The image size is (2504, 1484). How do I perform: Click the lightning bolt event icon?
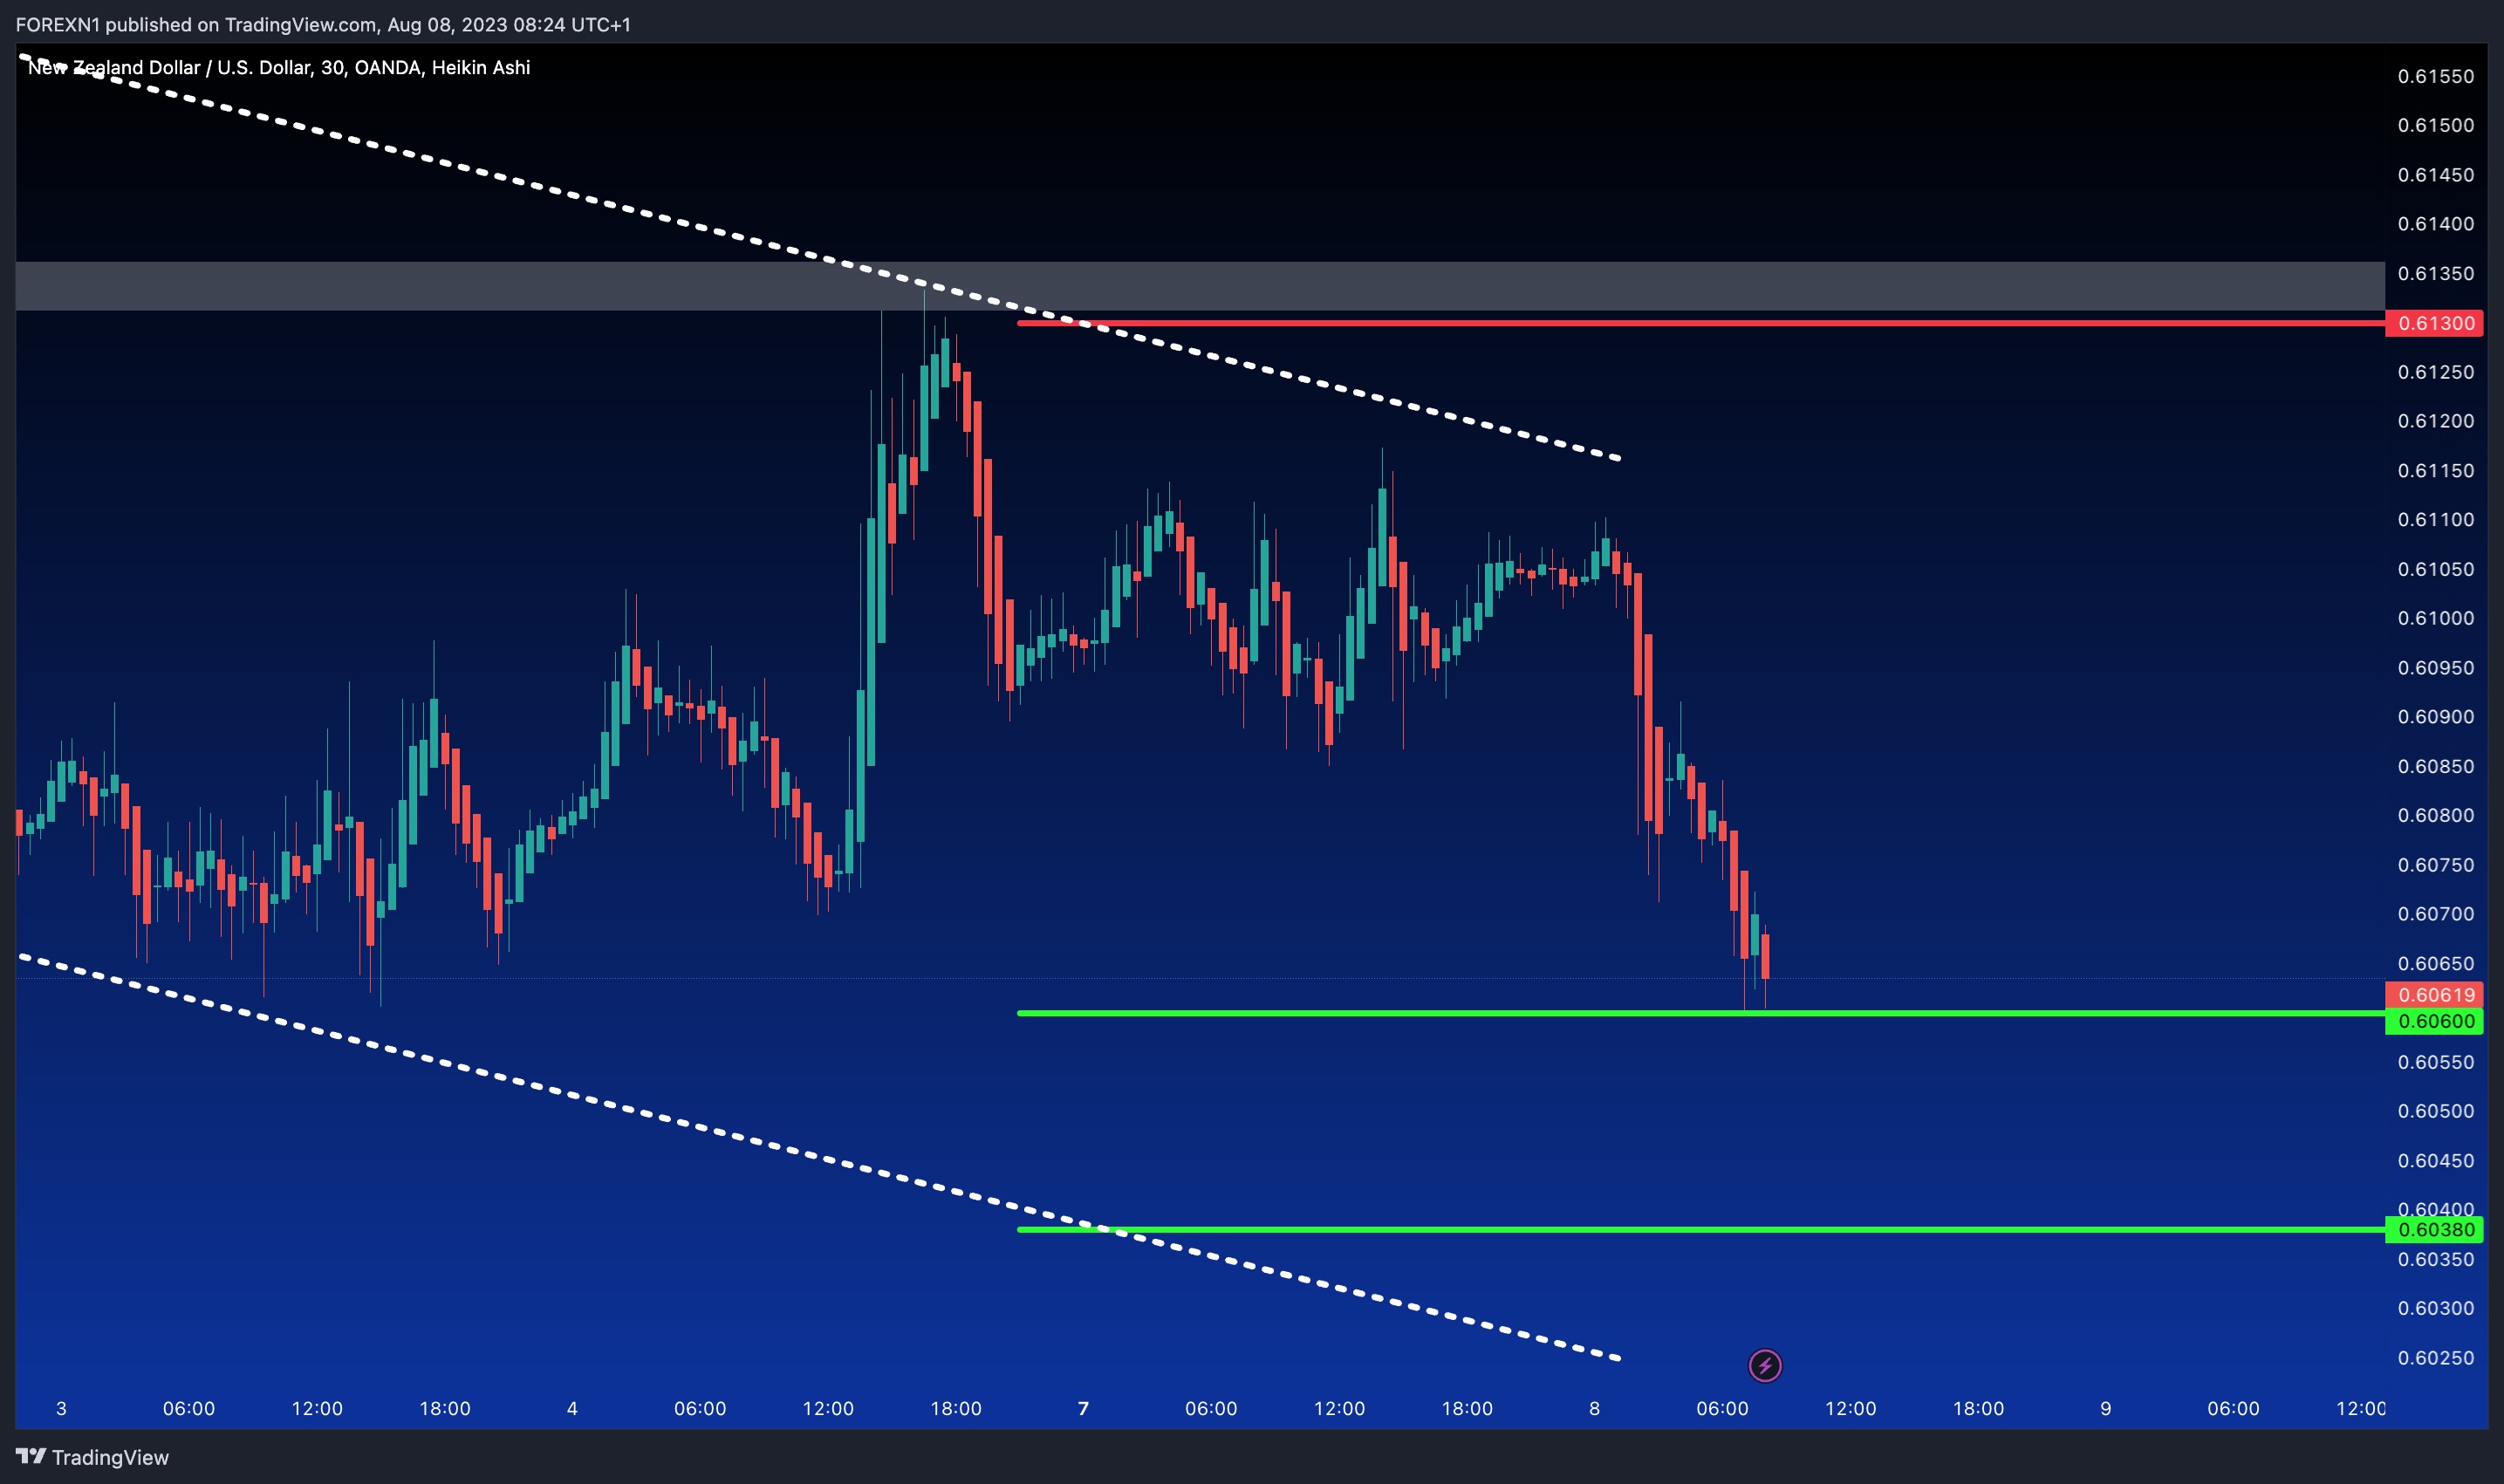point(1764,1365)
